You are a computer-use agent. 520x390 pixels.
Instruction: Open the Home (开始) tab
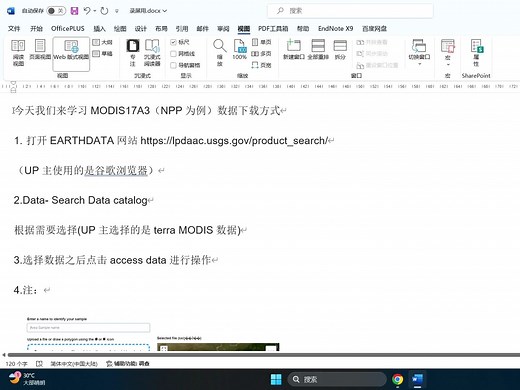[x=36, y=29]
